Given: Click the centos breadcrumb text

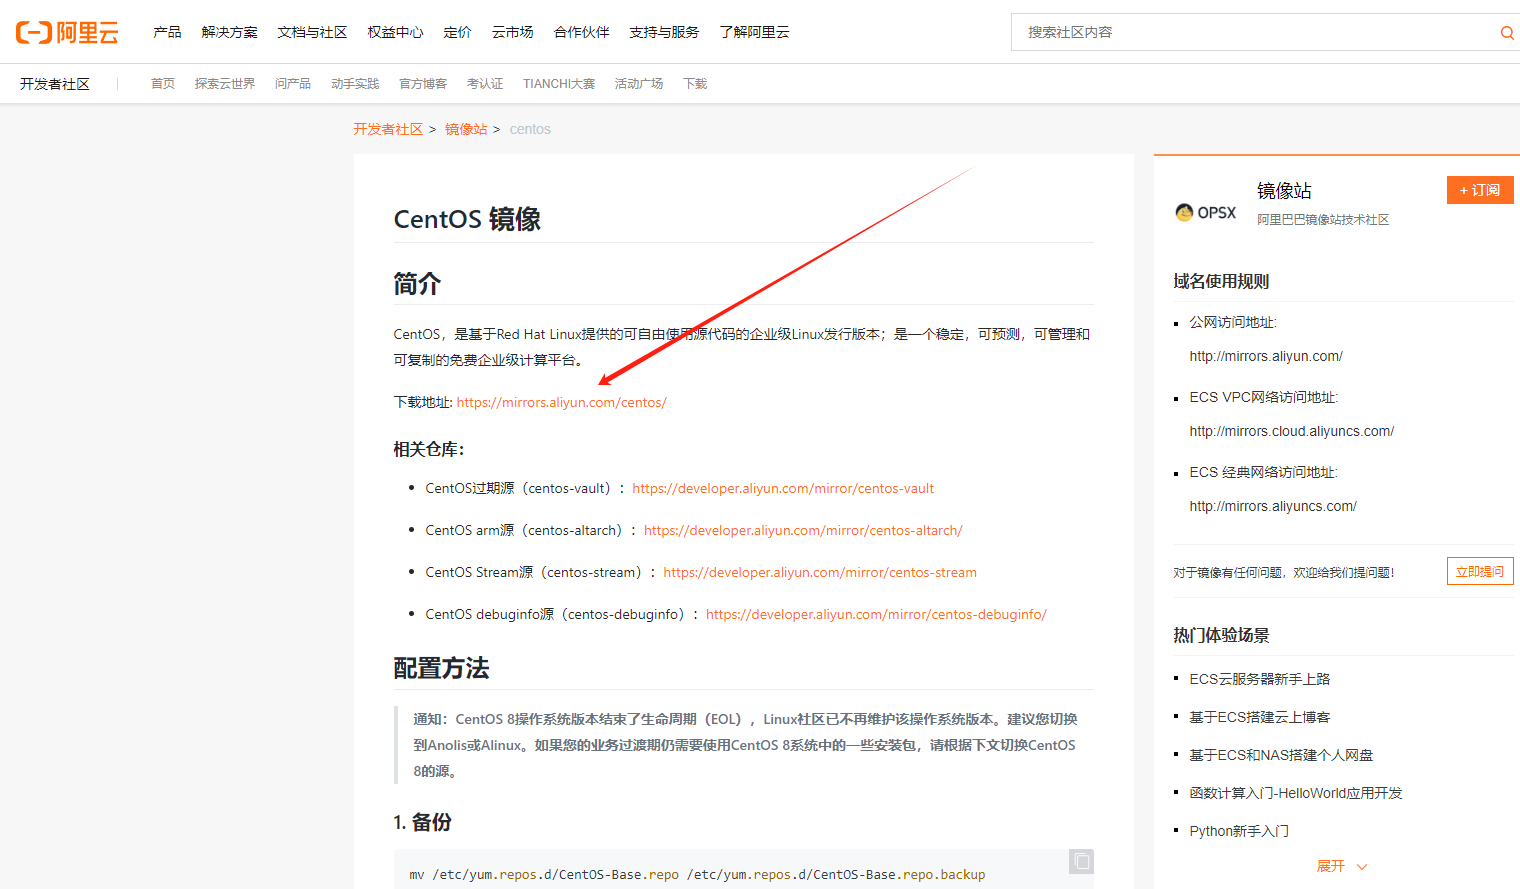Looking at the screenshot, I should coord(530,129).
